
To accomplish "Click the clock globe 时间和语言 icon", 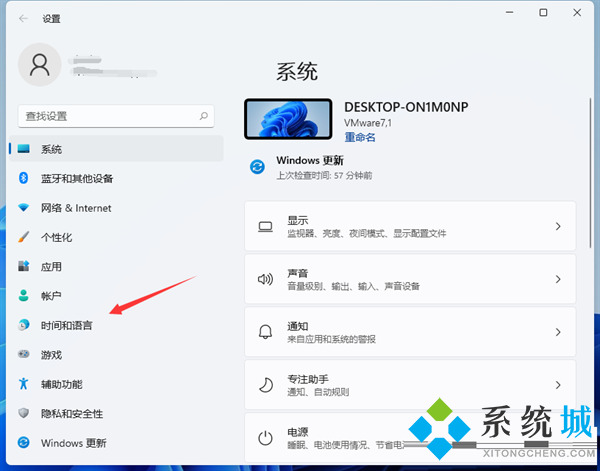I will pos(23,325).
